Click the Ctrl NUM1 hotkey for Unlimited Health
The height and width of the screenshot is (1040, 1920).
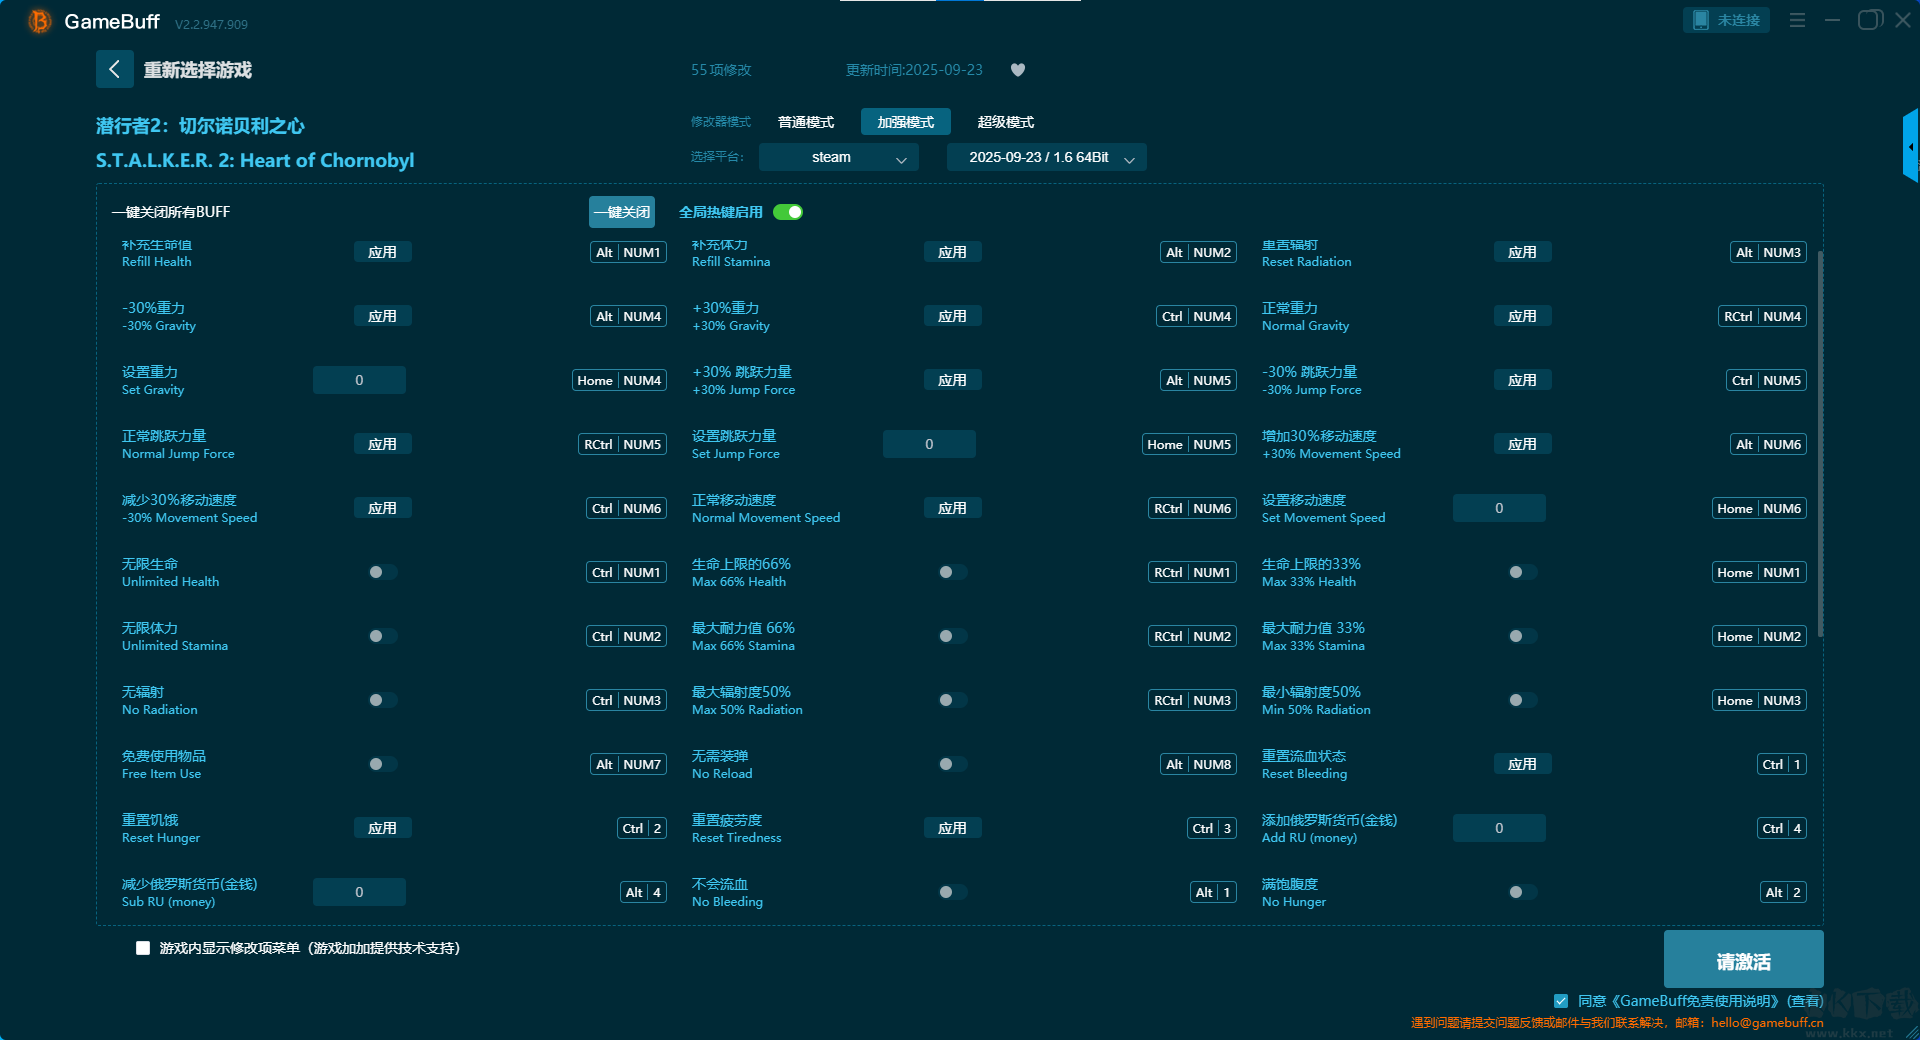(626, 572)
